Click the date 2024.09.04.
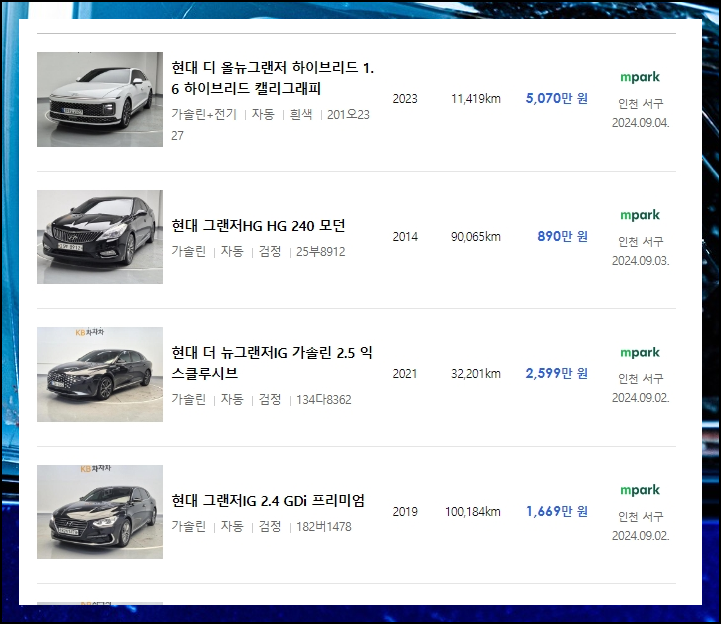 pyautogui.click(x=641, y=123)
